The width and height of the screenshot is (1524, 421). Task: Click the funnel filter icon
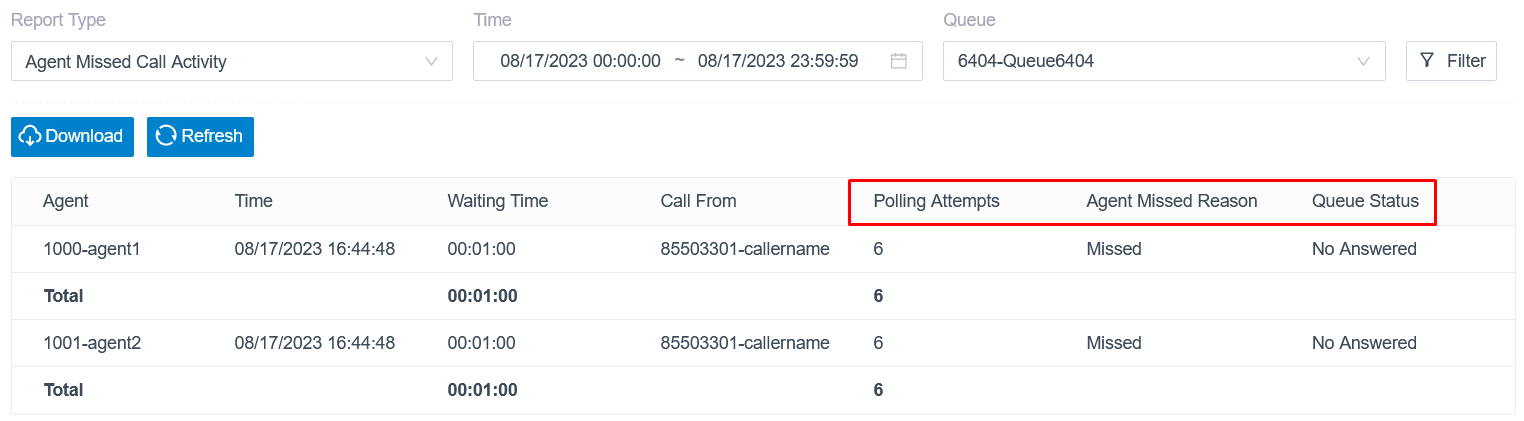tap(1427, 61)
